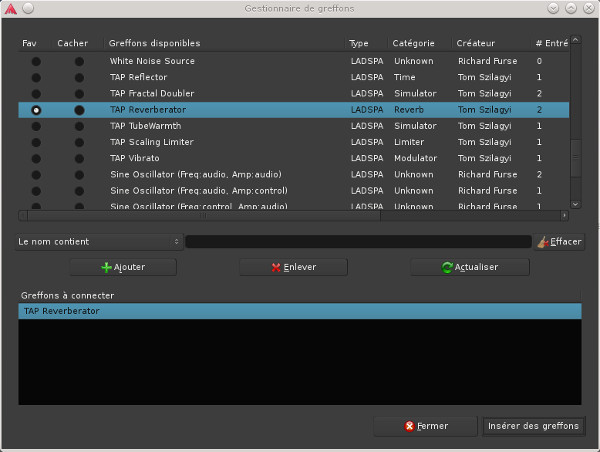Viewport: 600px width, 452px height.
Task: Click in the plugin name search field
Action: coord(358,242)
